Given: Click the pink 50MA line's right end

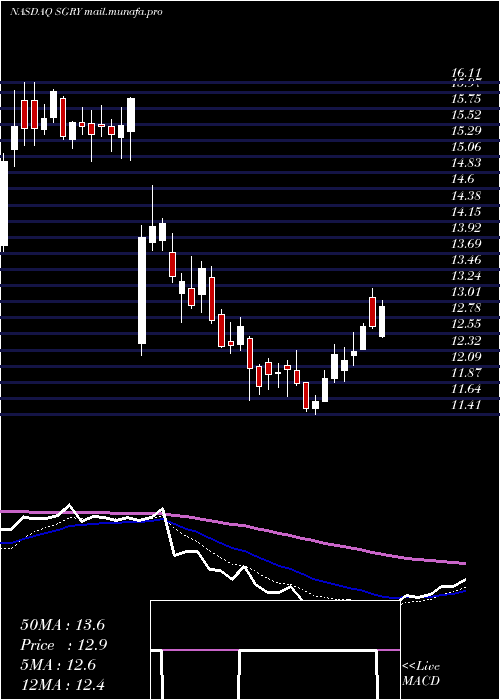Looking at the screenshot, I should click(x=463, y=563).
